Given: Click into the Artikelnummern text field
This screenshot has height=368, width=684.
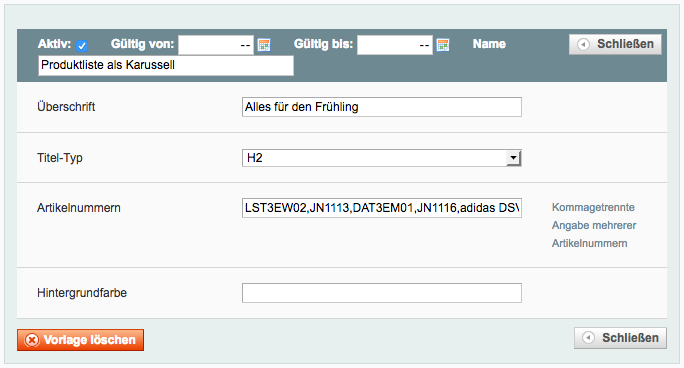Looking at the screenshot, I should [382, 208].
